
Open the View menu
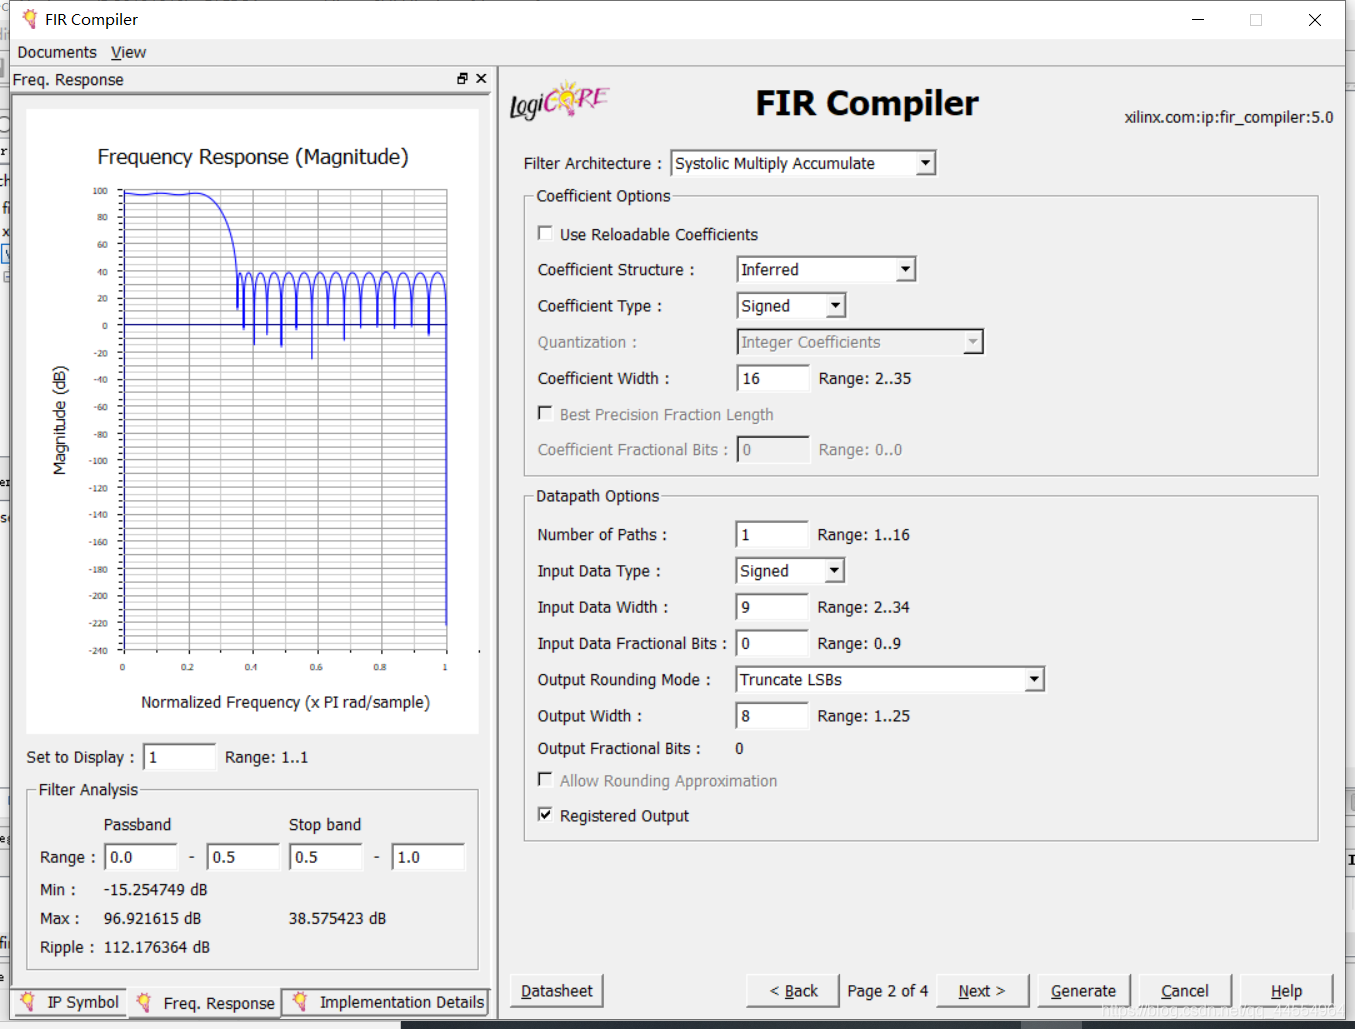click(128, 52)
